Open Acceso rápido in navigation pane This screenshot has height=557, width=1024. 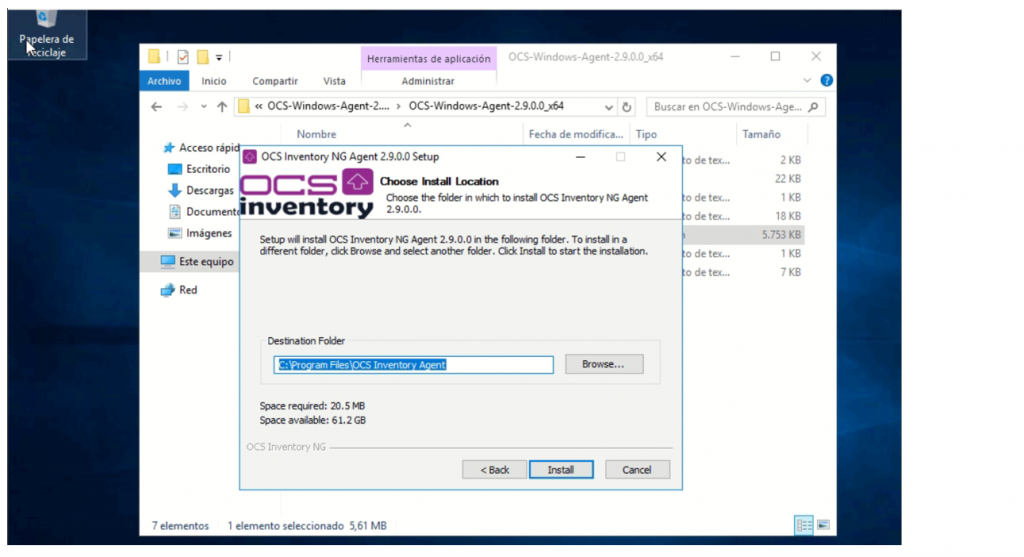[202, 148]
